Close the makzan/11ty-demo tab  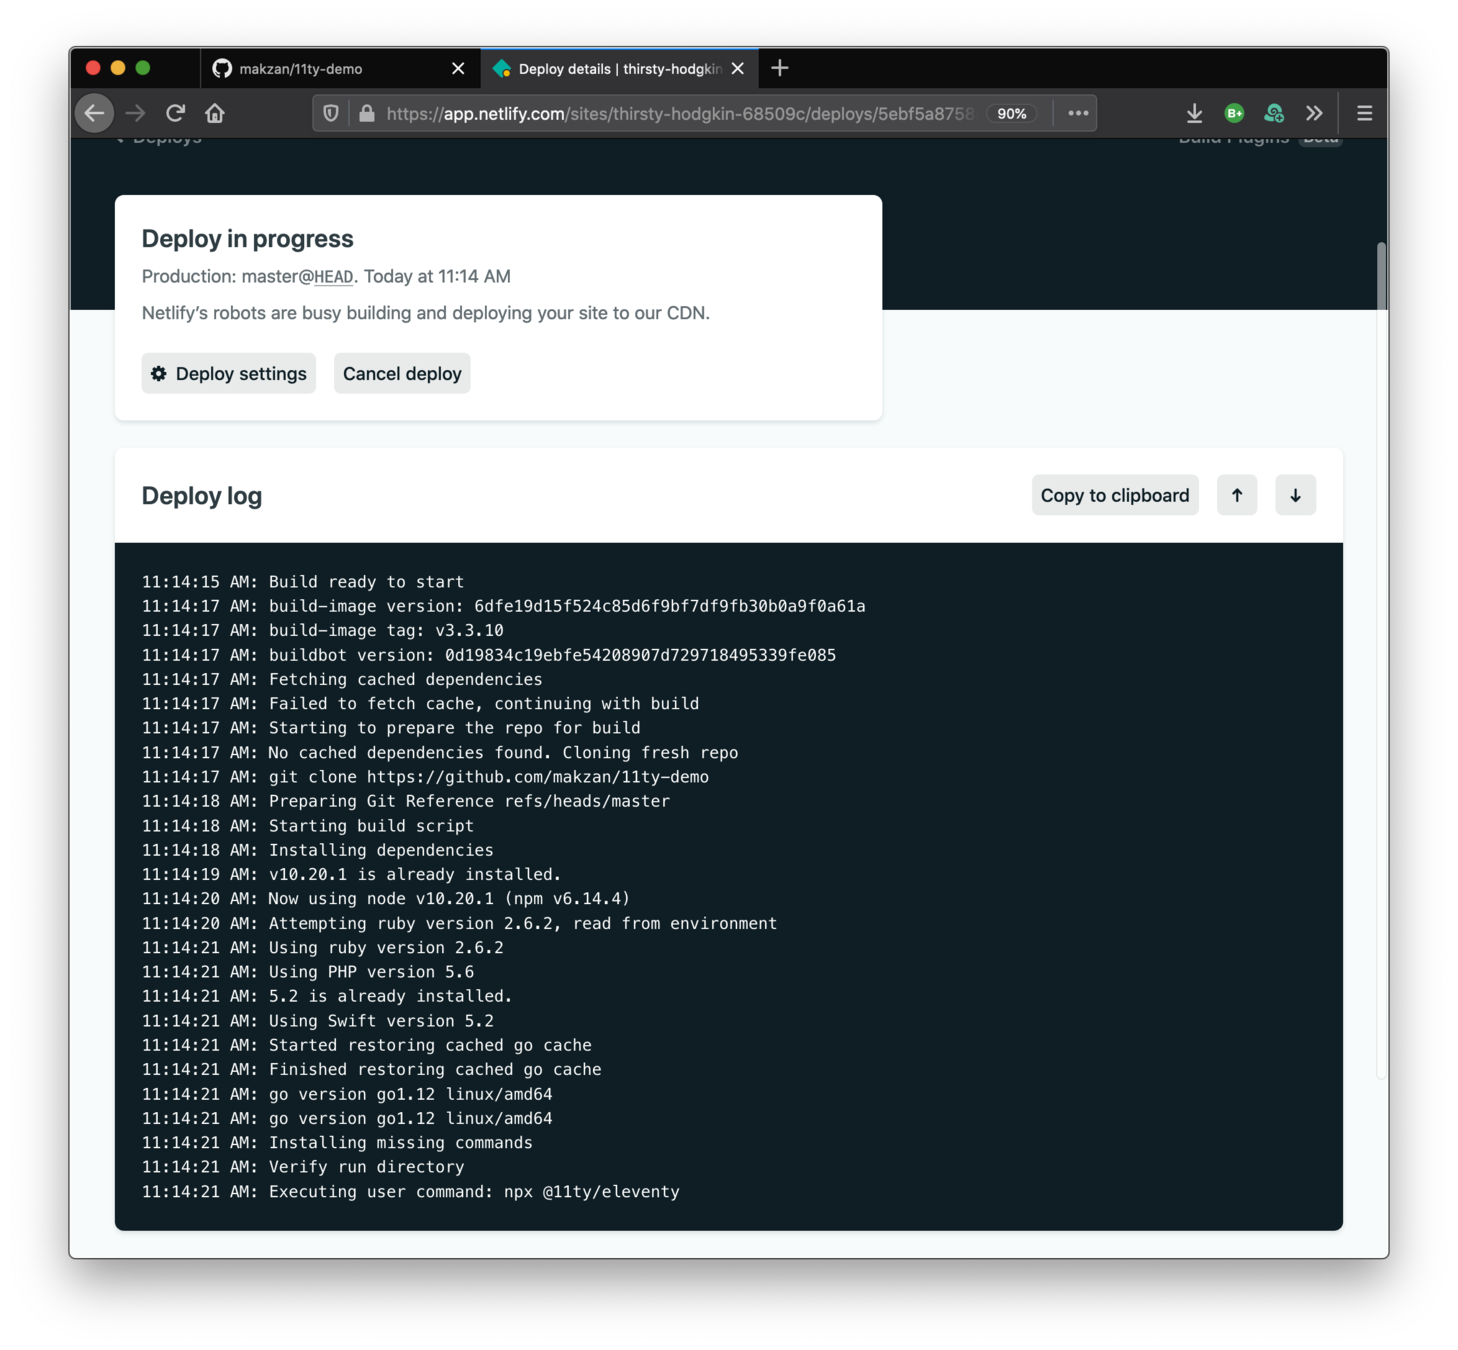(458, 68)
